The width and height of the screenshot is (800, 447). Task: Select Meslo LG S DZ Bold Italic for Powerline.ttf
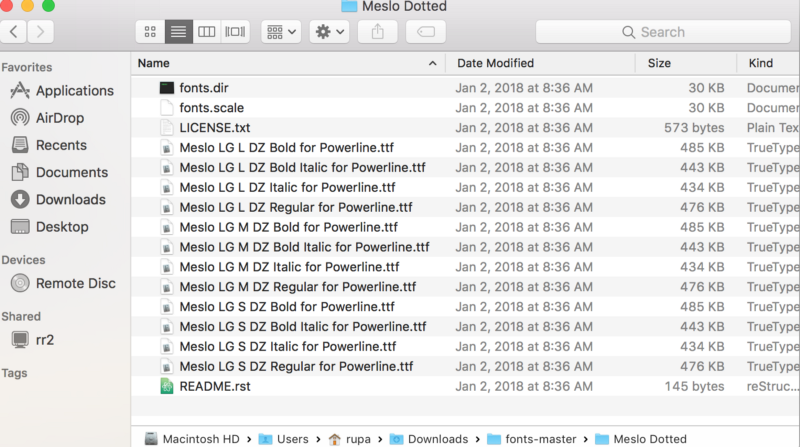click(x=303, y=327)
